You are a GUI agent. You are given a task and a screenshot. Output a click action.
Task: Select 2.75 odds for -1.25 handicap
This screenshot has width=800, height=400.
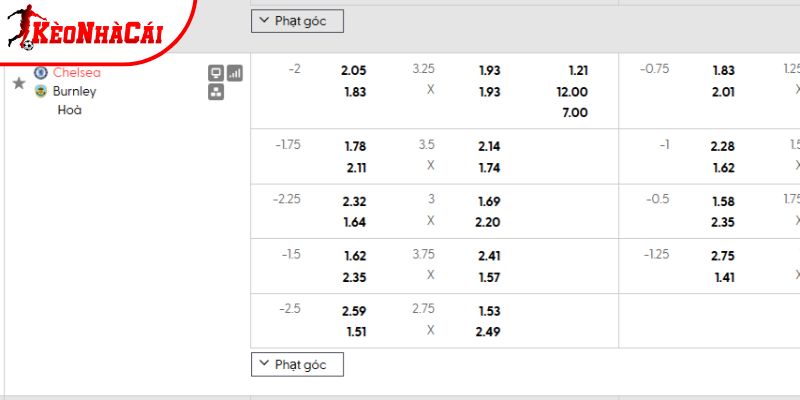722,256
